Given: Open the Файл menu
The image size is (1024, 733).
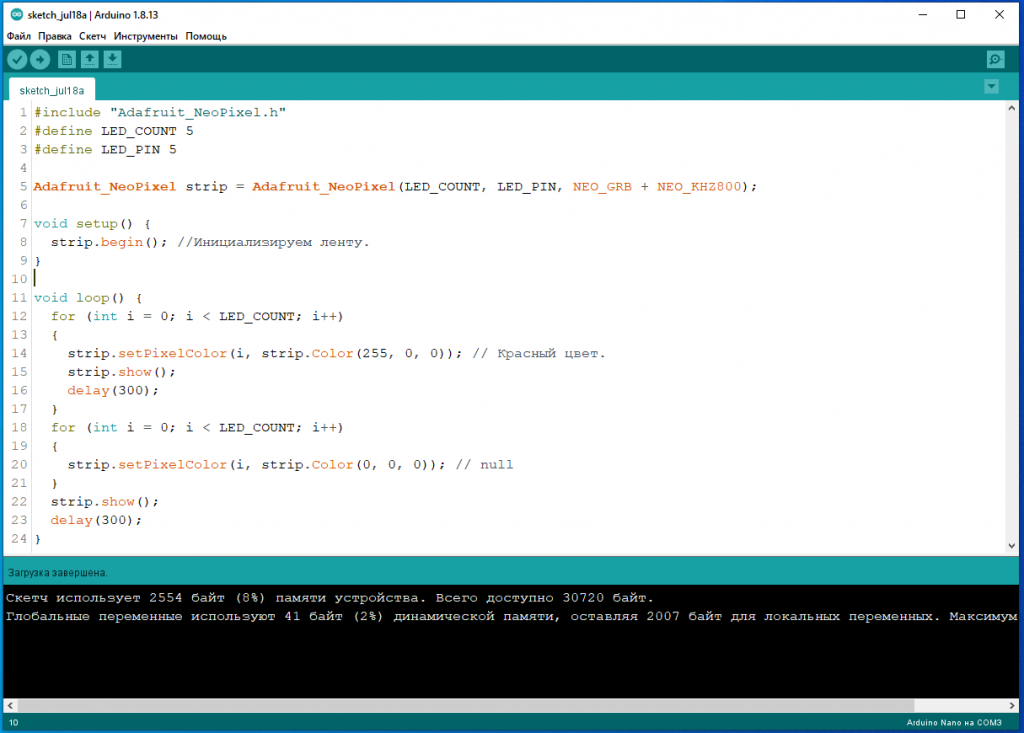Looking at the screenshot, I should pos(18,36).
